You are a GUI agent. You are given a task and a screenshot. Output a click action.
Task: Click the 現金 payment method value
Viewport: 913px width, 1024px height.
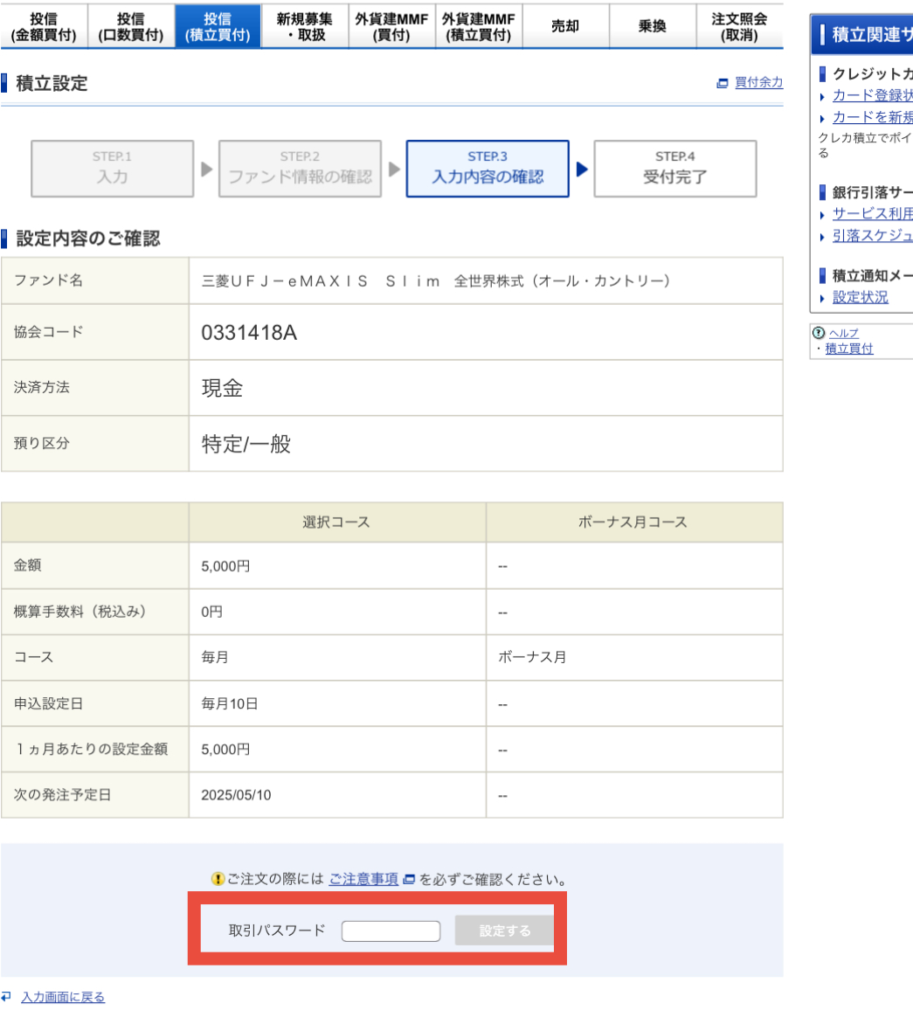point(222,388)
